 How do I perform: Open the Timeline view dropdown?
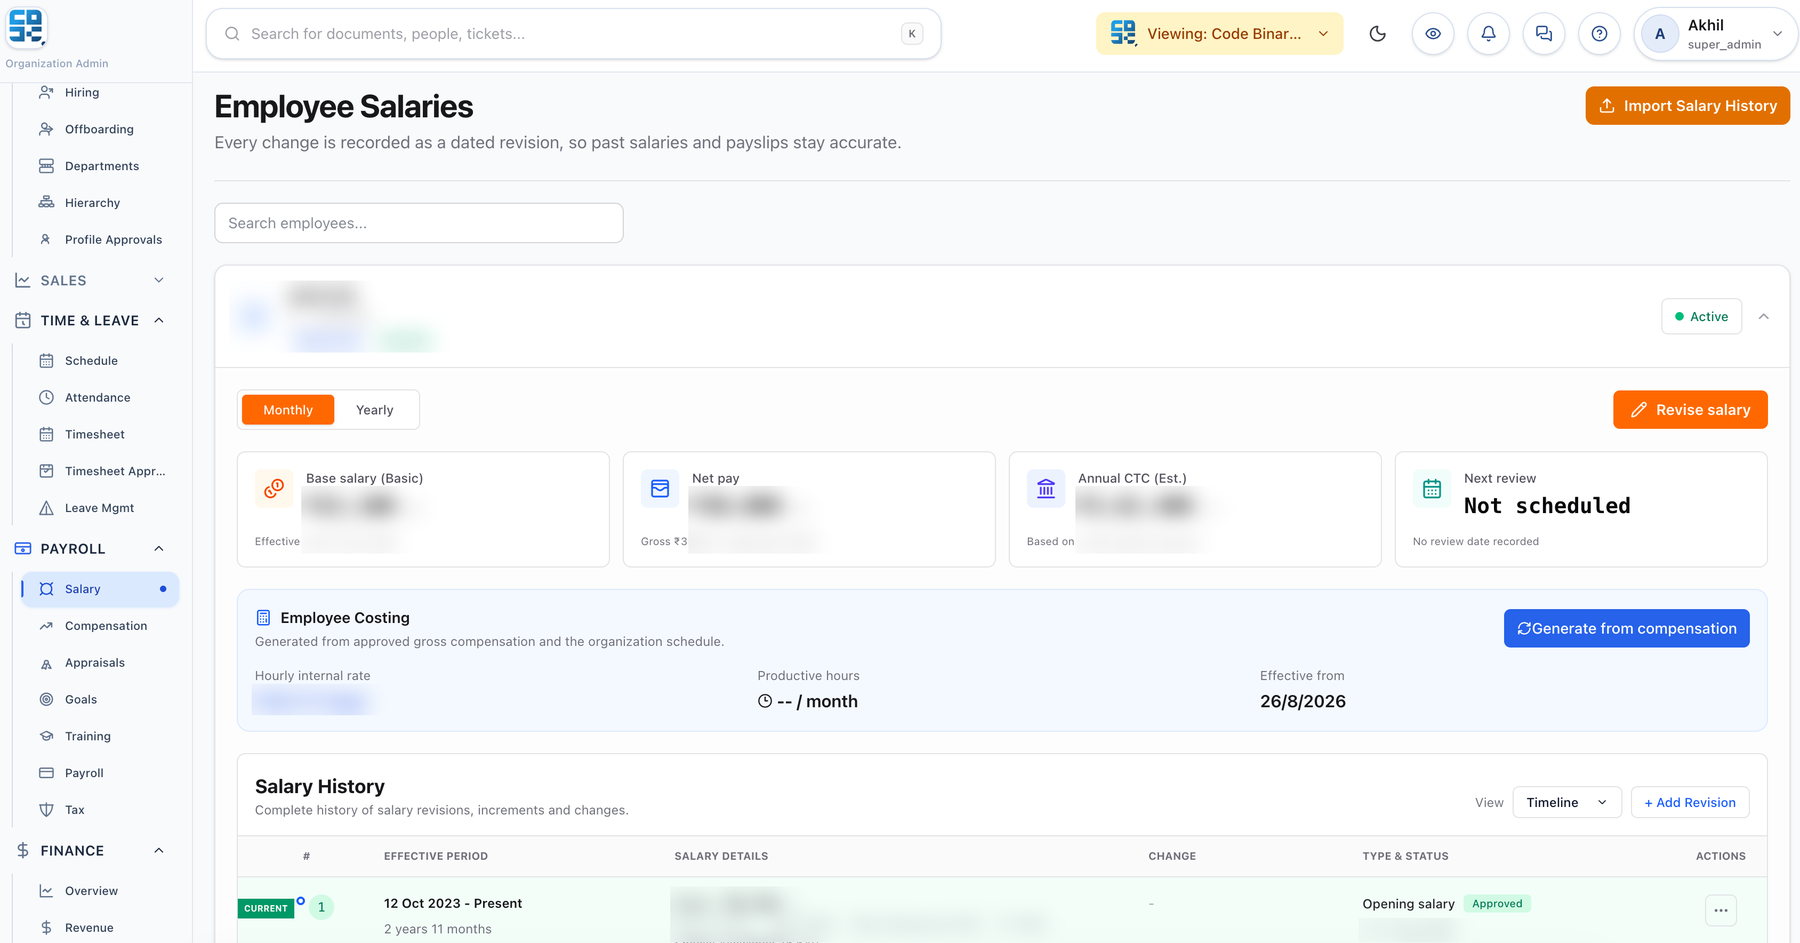tap(1566, 802)
